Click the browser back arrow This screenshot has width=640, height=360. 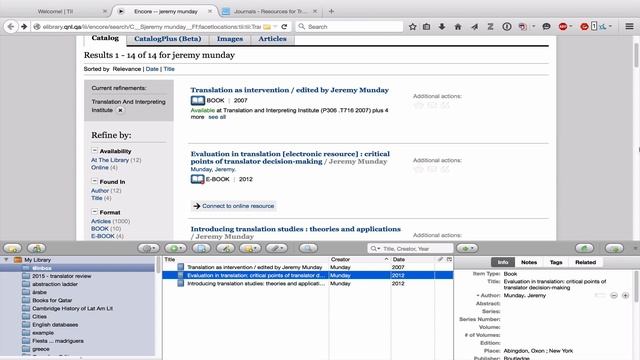coord(11,27)
